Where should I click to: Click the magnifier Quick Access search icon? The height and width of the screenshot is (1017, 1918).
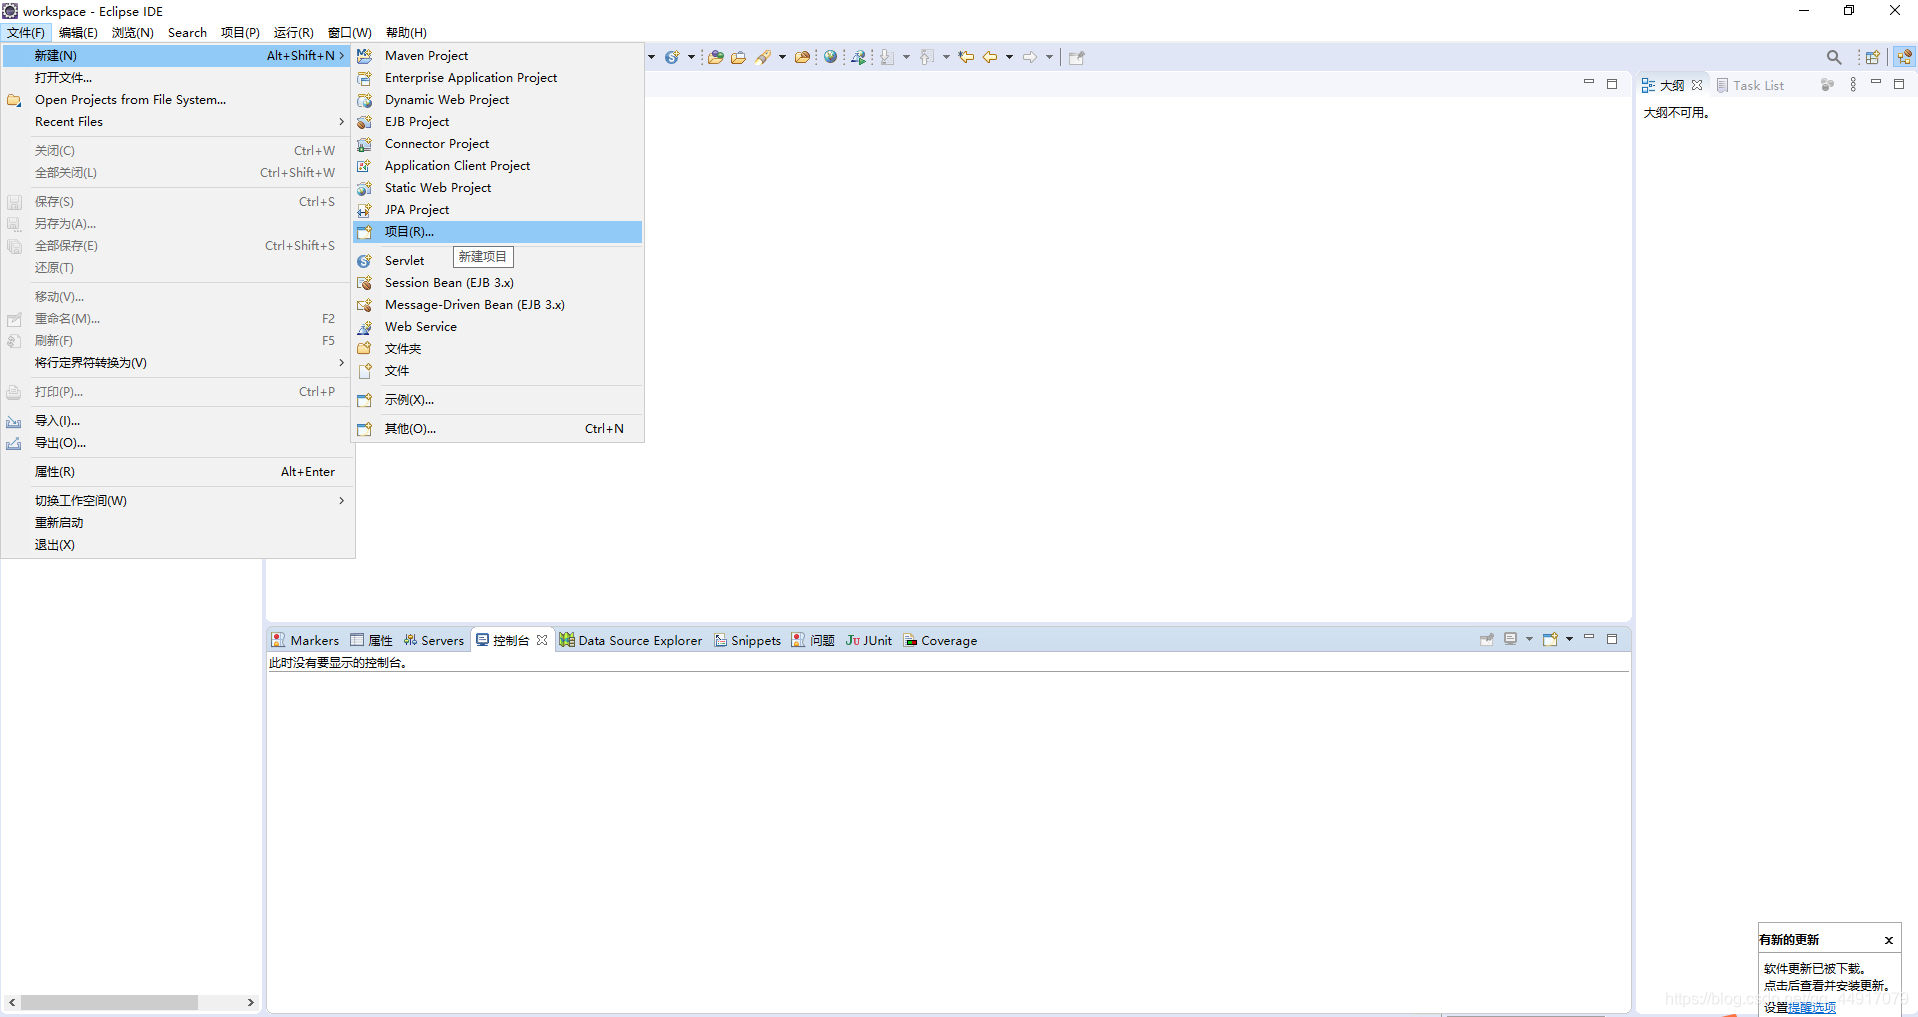(x=1833, y=57)
